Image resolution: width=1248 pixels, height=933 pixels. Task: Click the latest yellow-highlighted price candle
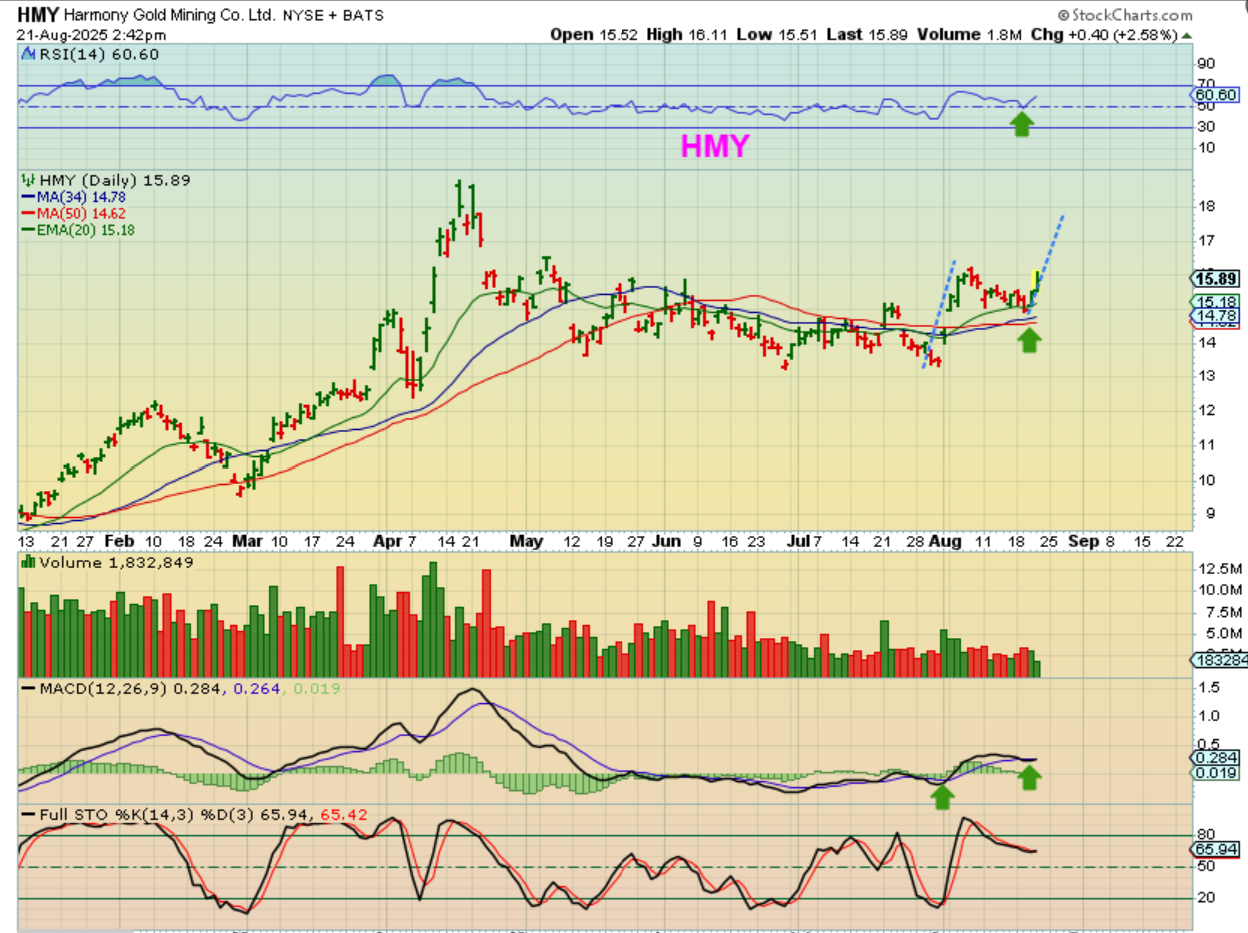[1036, 281]
